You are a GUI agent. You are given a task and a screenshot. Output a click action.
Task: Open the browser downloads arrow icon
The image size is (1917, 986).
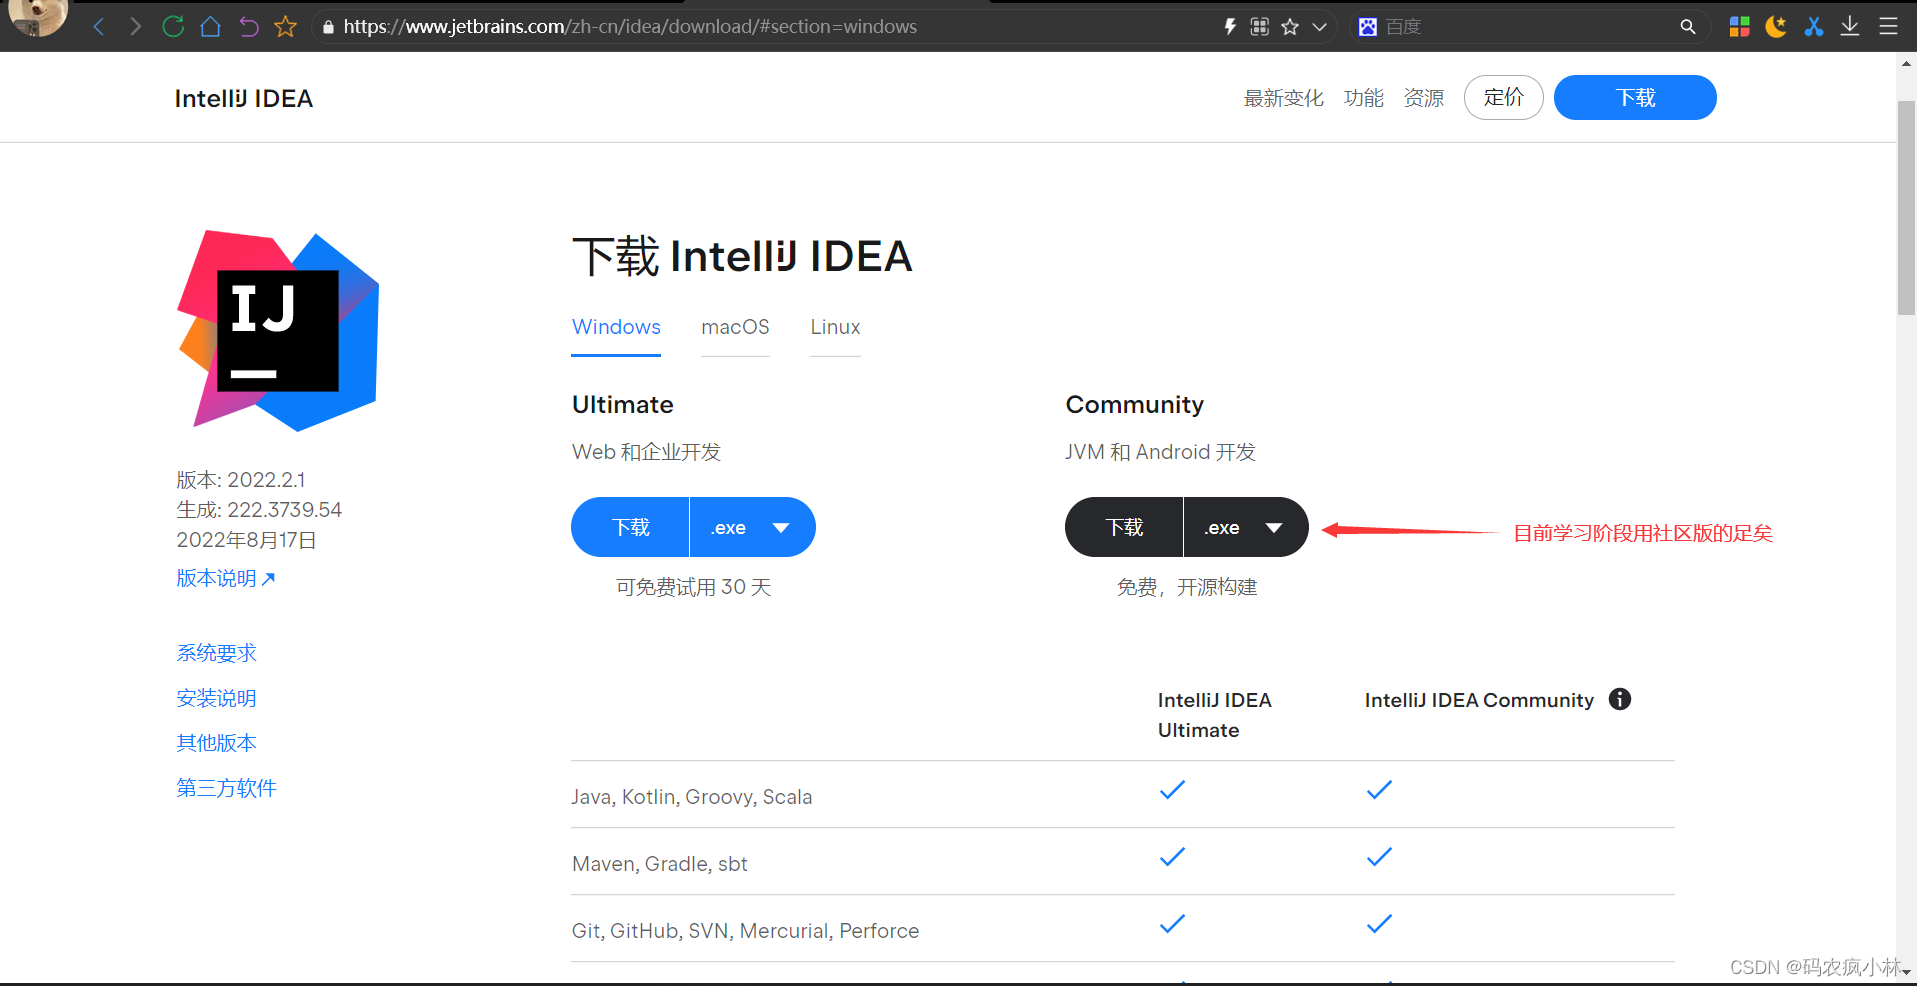coord(1850,27)
